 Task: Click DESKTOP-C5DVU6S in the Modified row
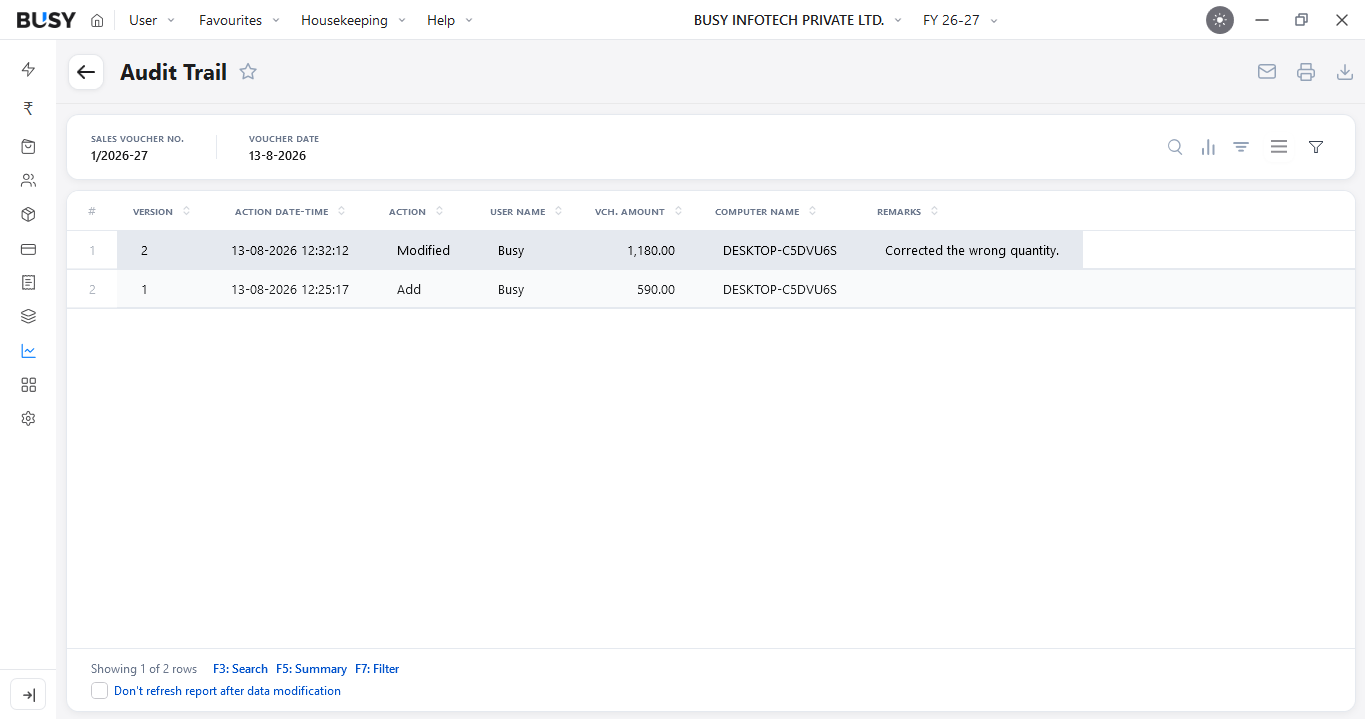780,250
